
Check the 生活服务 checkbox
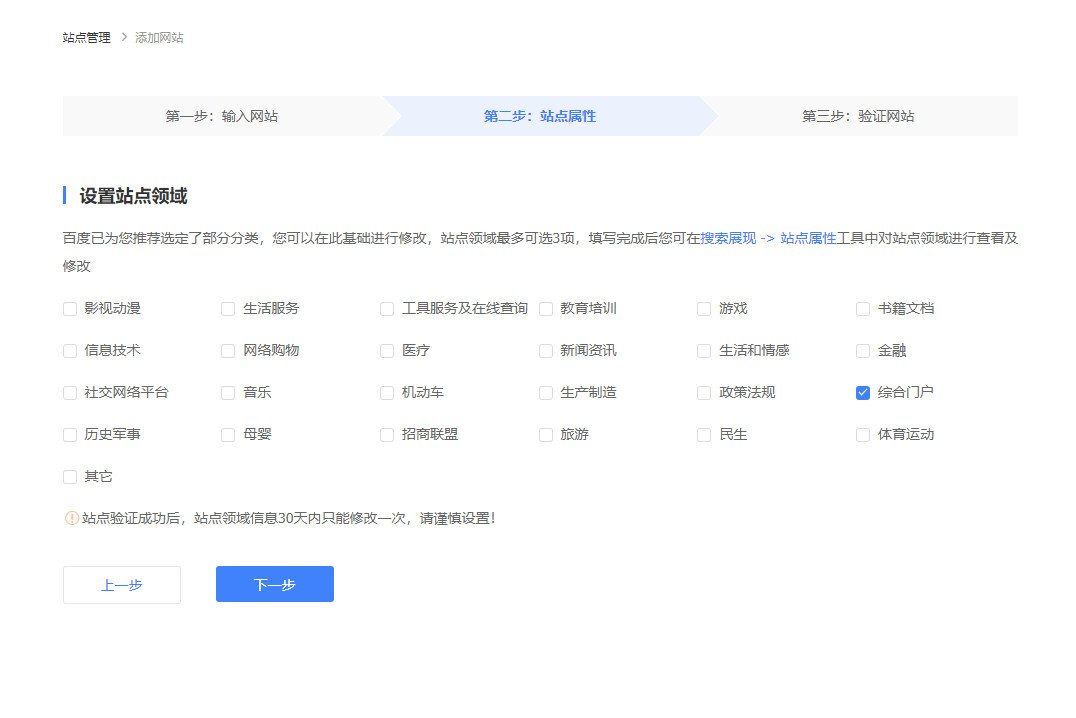228,309
